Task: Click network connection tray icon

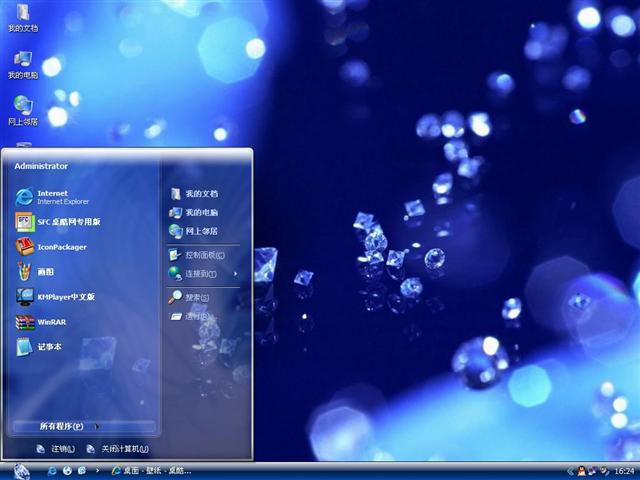Action: (592, 471)
